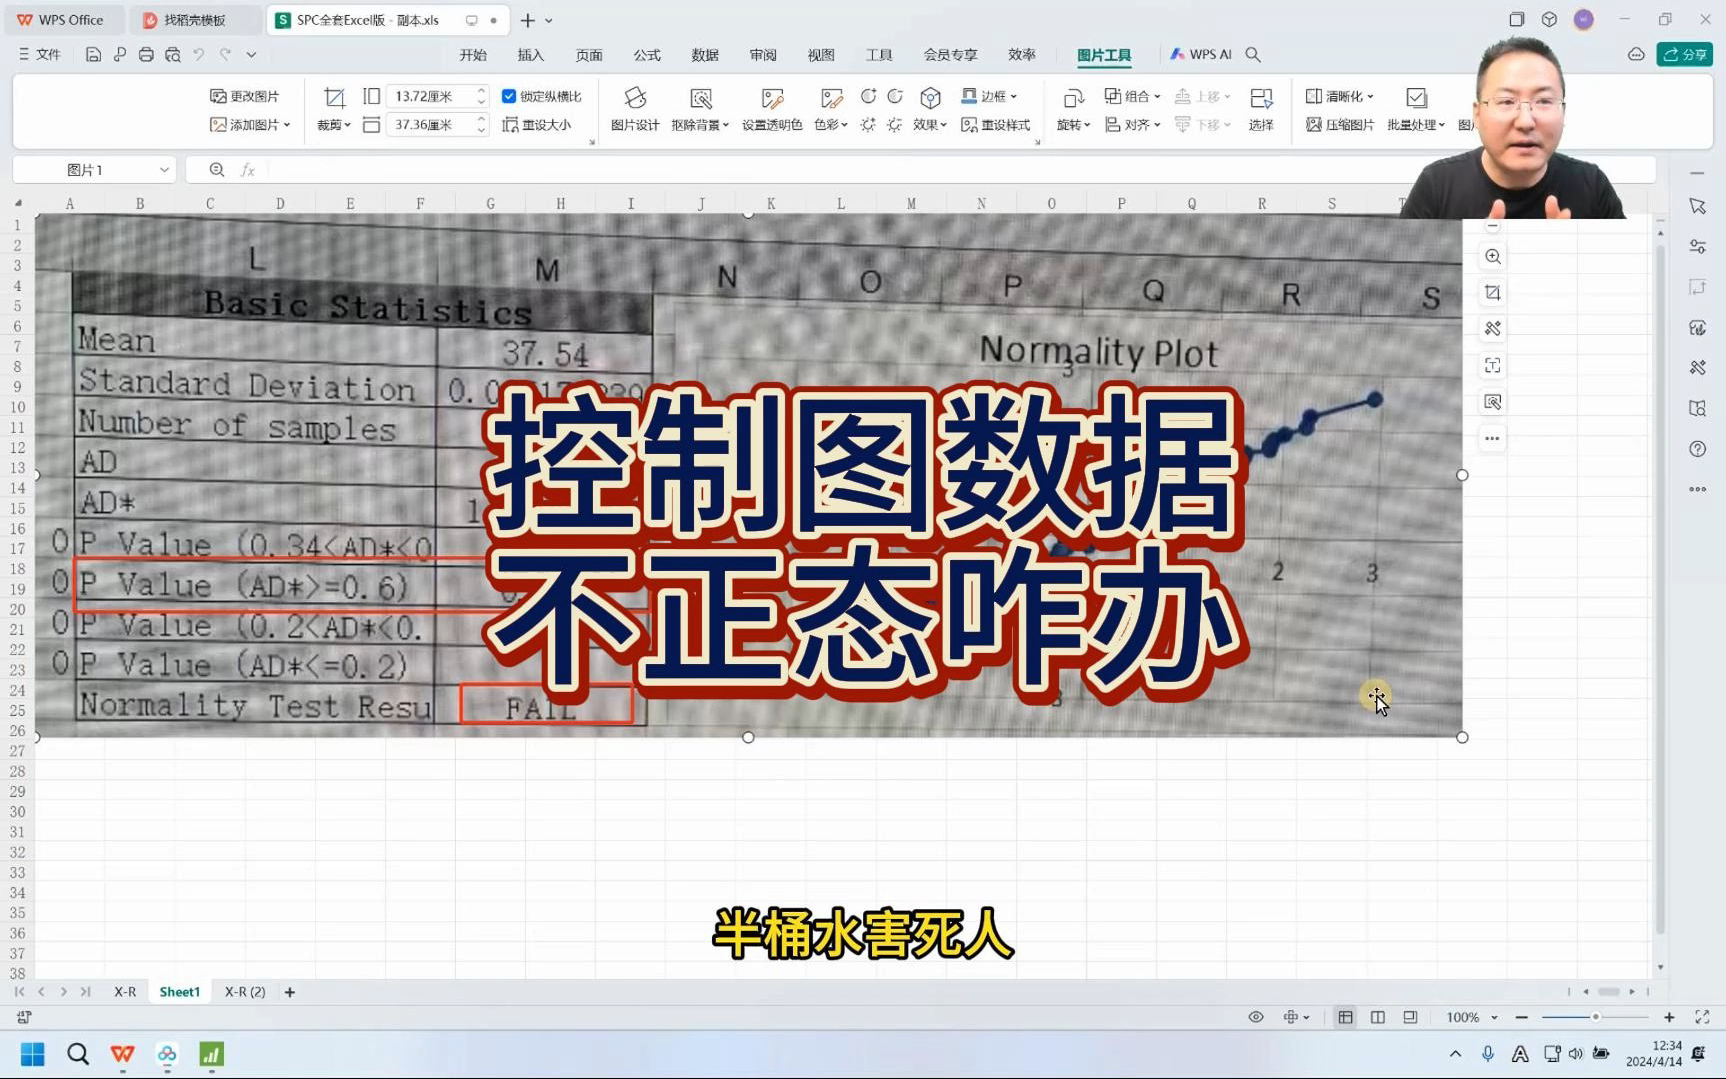
Task: Expand the 组合 group dropdown
Action: tap(1131, 95)
